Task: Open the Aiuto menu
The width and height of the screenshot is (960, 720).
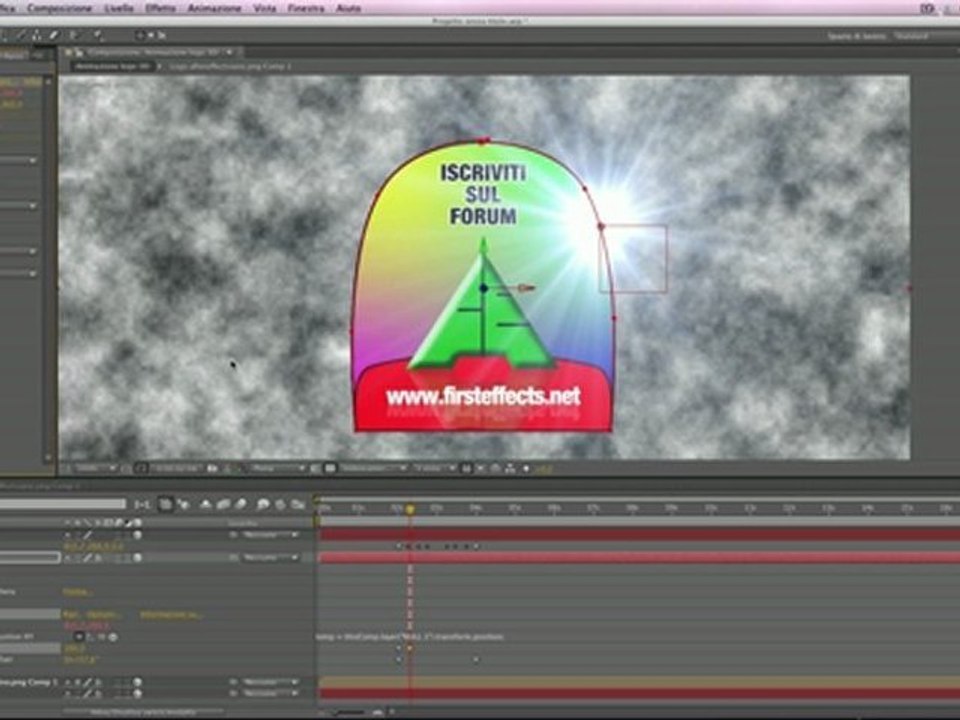Action: coord(348,9)
